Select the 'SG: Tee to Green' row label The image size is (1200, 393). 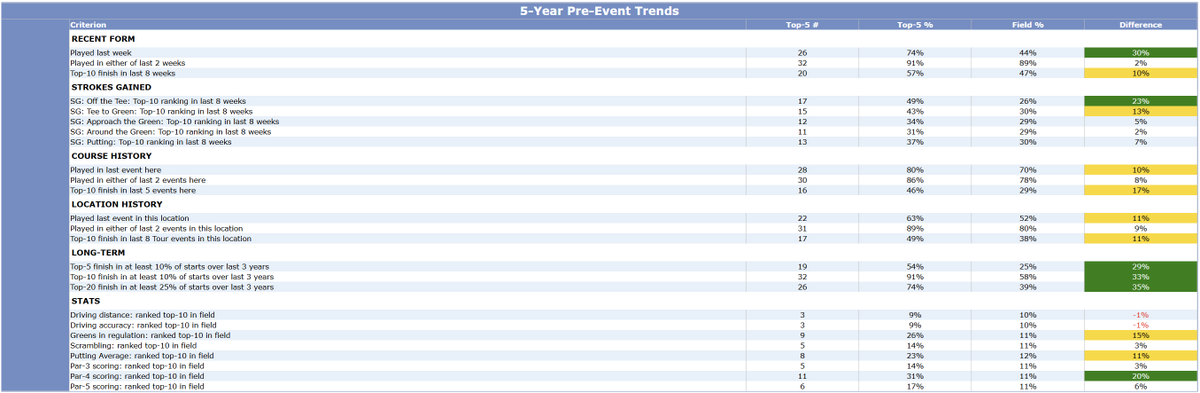pyautogui.click(x=161, y=111)
